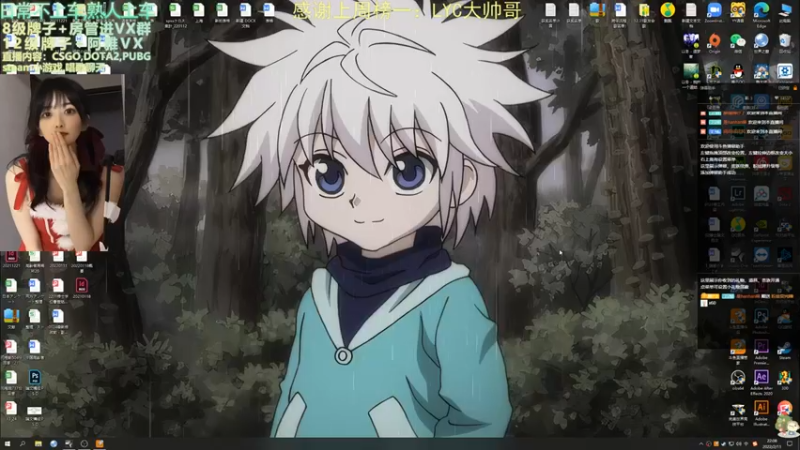The height and width of the screenshot is (450, 800).
Task: Open the gear settings tool shortcut
Action: coord(784,71)
